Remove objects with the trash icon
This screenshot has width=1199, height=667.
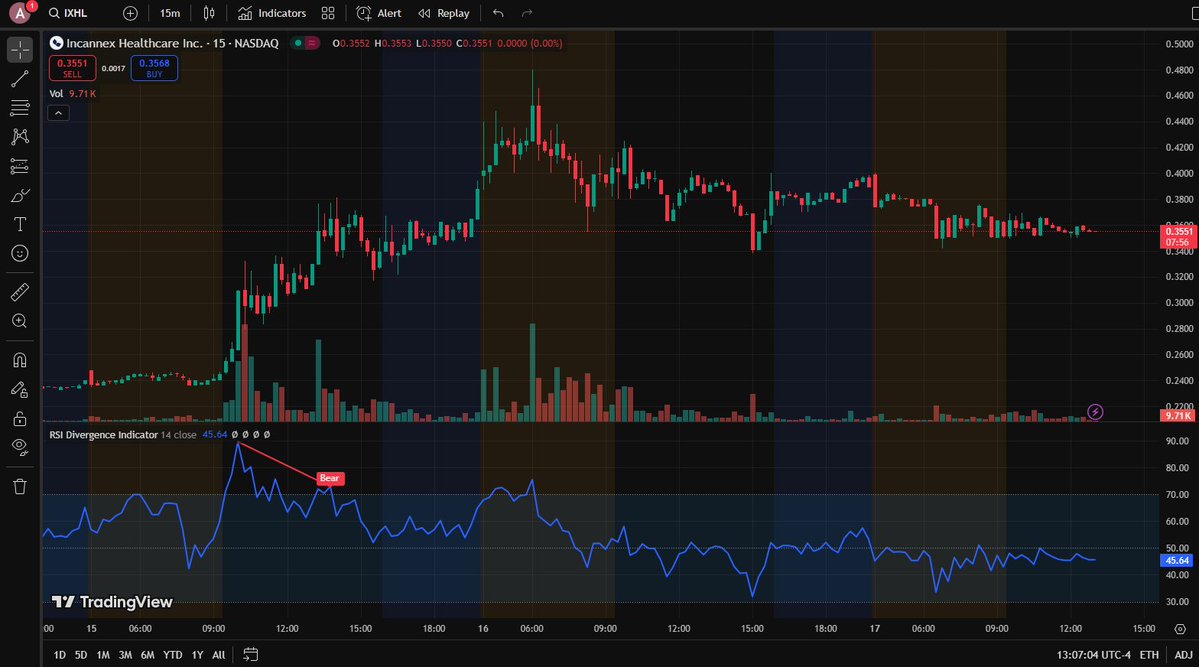[20, 486]
